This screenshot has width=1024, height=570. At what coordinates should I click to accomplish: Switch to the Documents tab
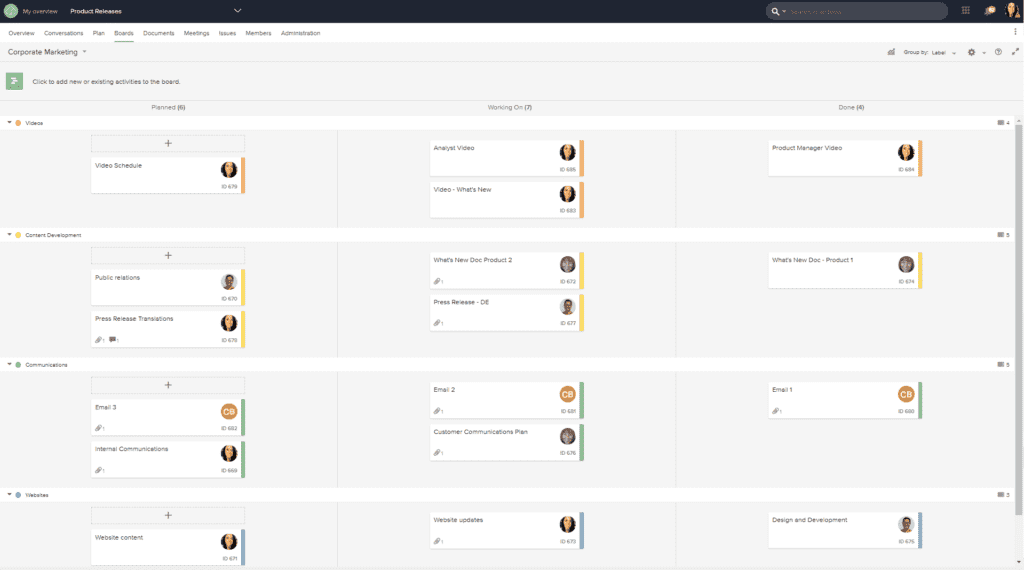[x=159, y=33]
